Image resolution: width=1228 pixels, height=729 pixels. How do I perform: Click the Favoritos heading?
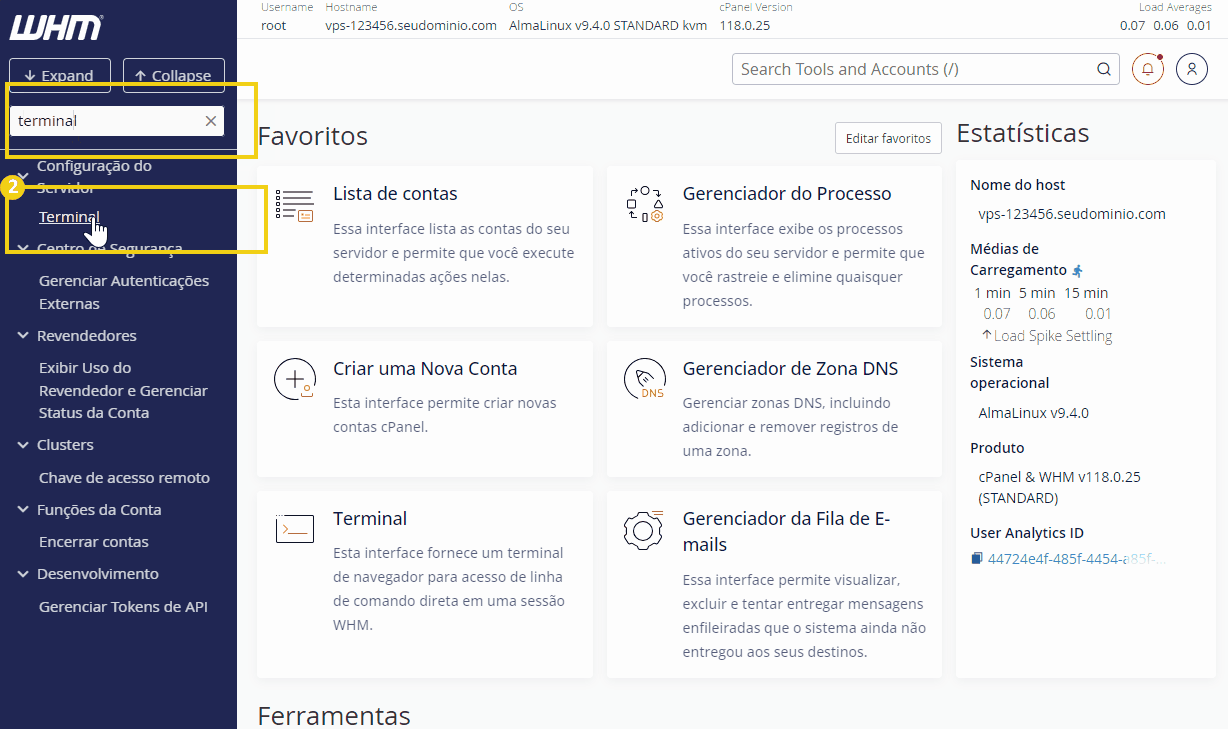click(313, 136)
